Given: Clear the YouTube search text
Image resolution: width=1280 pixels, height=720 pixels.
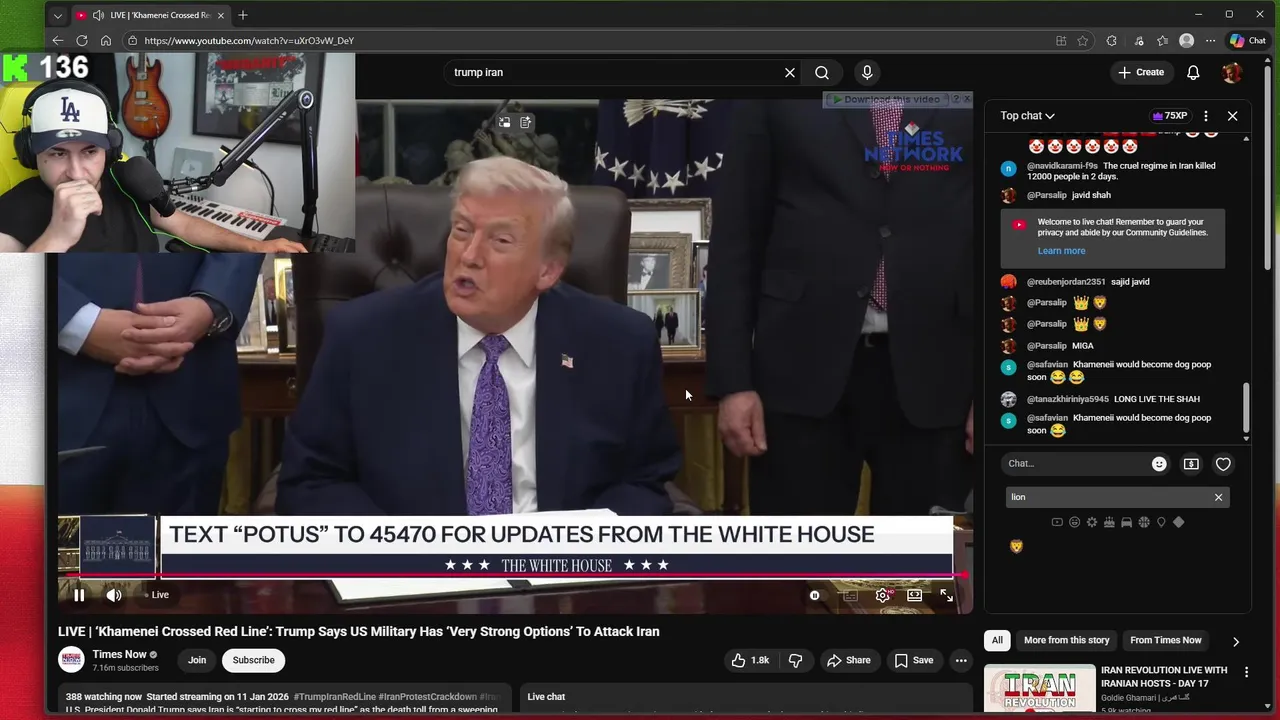Looking at the screenshot, I should point(790,72).
